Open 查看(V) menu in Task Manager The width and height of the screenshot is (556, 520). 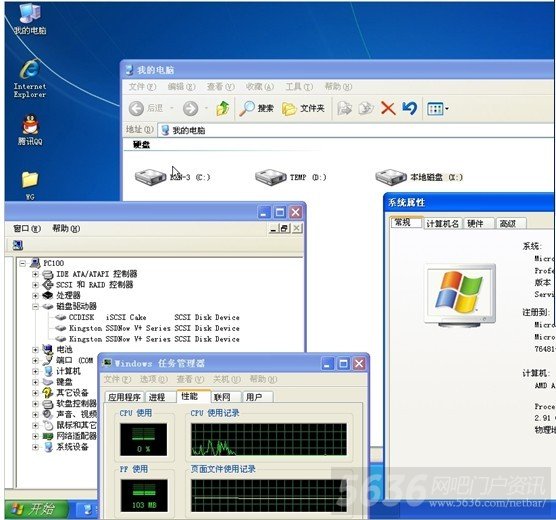click(x=190, y=379)
